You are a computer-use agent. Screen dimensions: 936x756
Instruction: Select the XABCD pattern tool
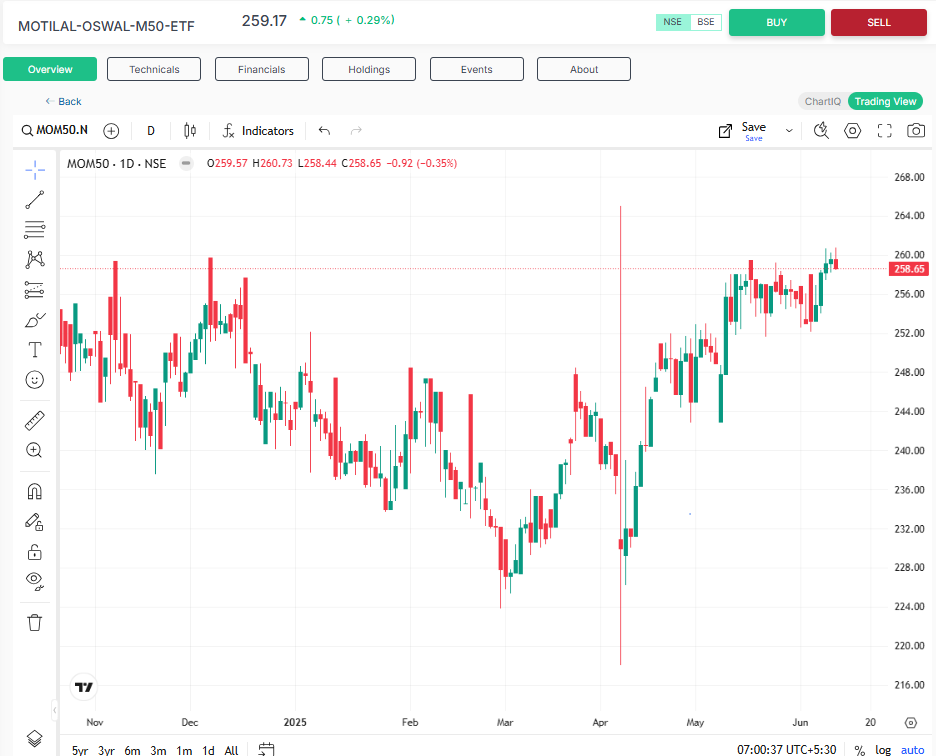35,259
